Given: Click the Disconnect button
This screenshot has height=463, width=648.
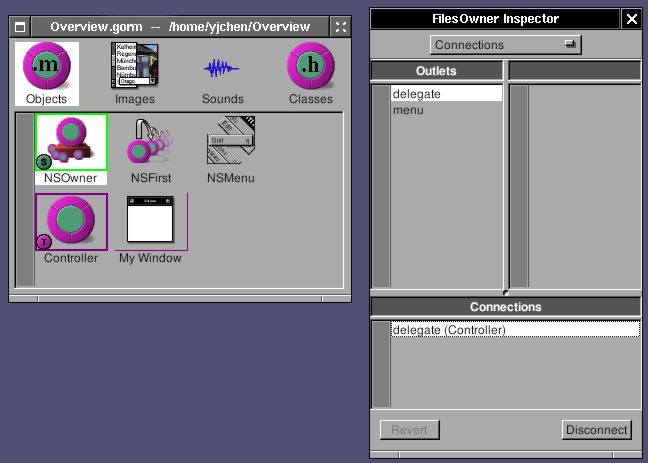Looking at the screenshot, I should coord(596,430).
